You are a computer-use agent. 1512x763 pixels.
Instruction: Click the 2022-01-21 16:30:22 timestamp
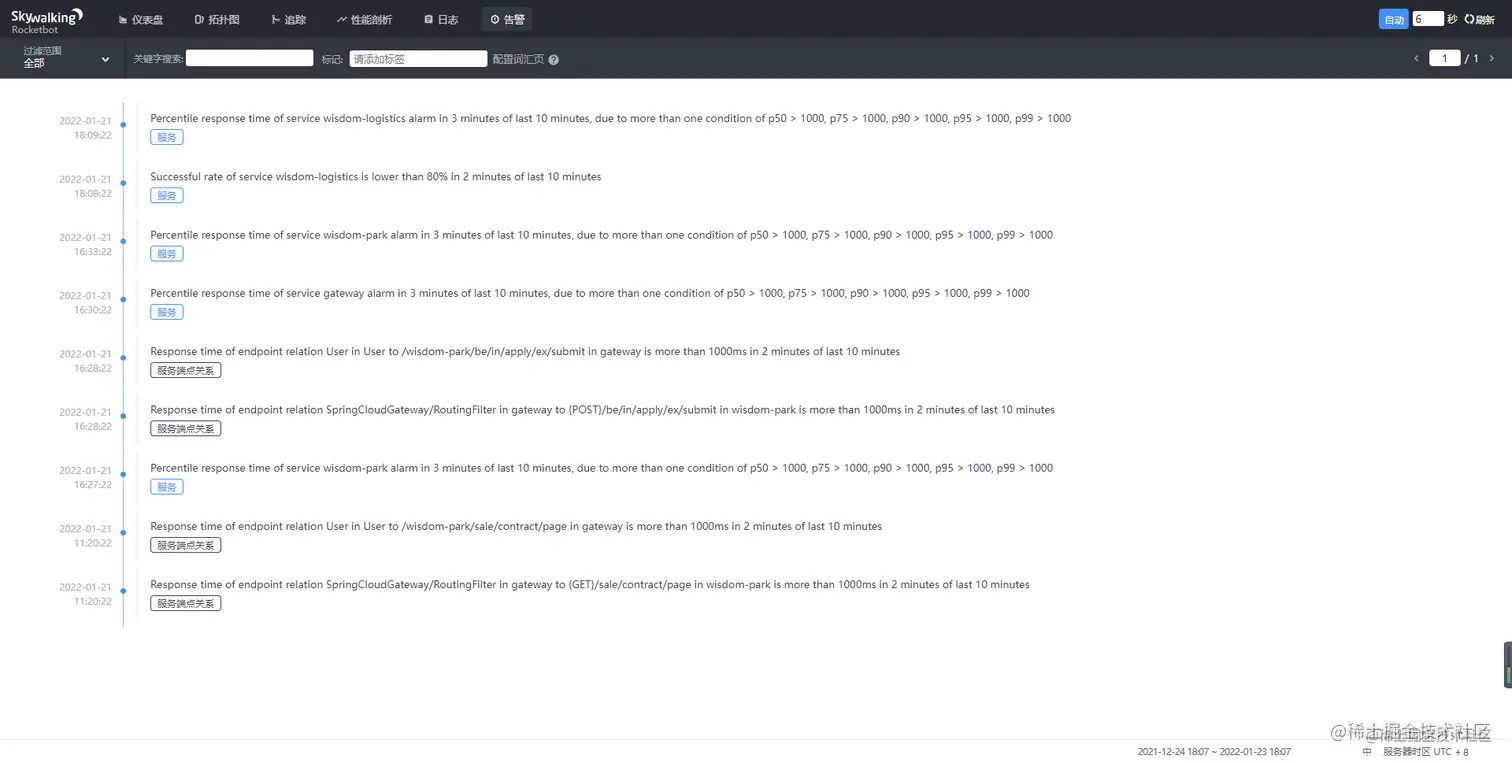tap(85, 303)
